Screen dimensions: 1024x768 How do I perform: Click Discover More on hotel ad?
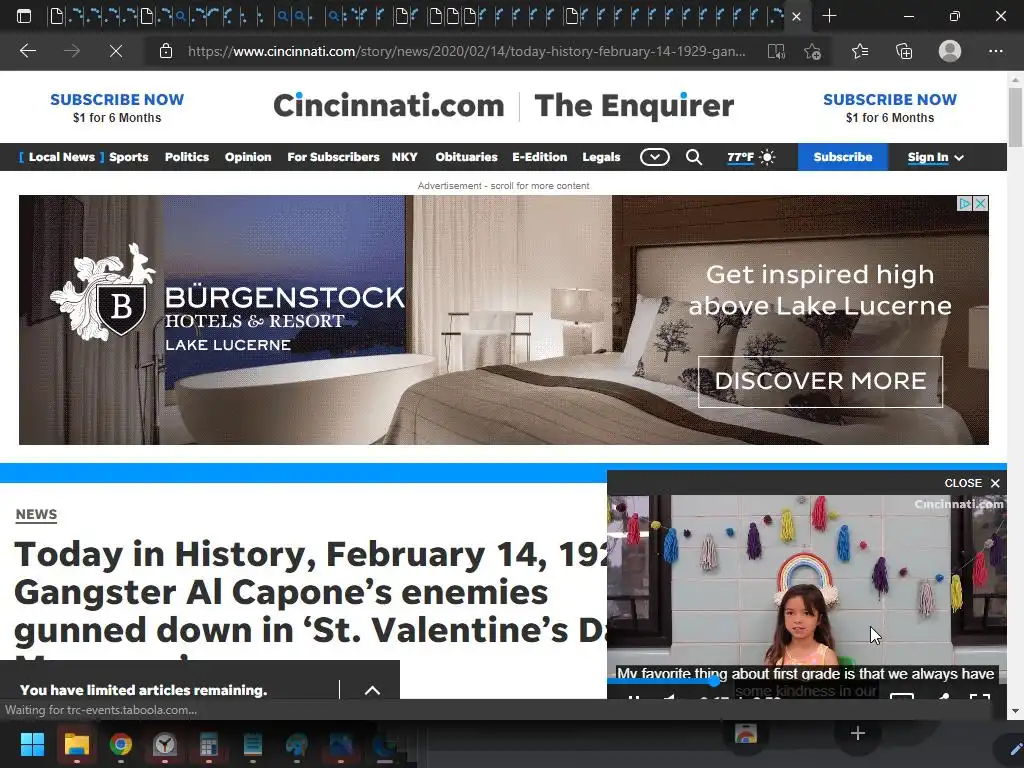coord(820,381)
